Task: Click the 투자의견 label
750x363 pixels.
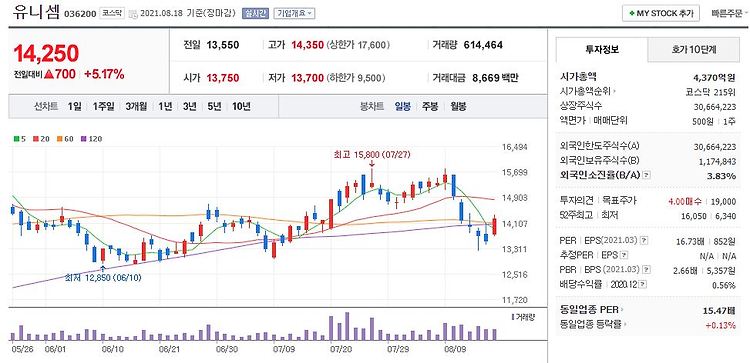Action: point(576,200)
